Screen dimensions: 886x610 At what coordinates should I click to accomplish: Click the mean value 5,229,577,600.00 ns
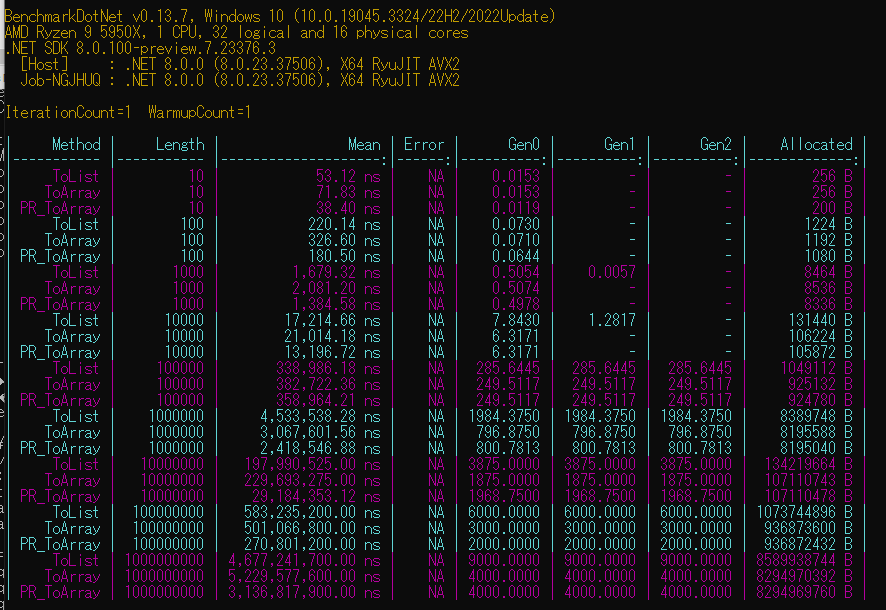(x=305, y=577)
